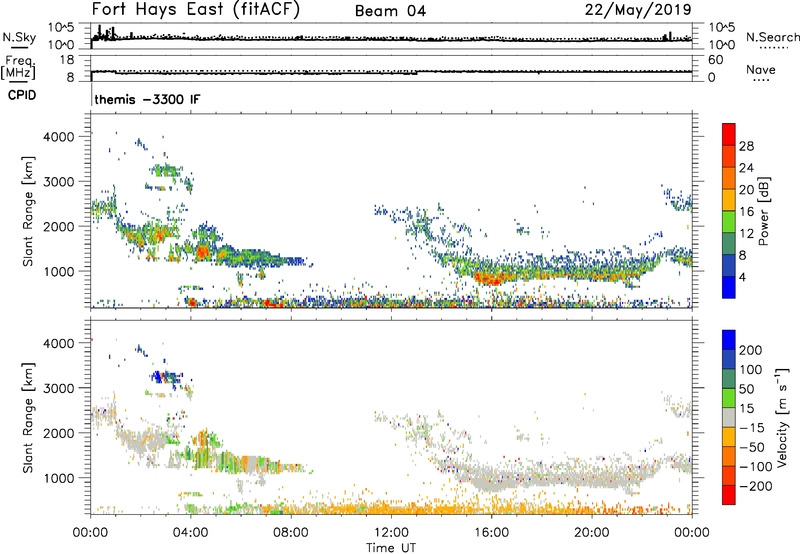800x554 pixels.
Task: Select the 12:00 time tick label
Action: point(391,533)
